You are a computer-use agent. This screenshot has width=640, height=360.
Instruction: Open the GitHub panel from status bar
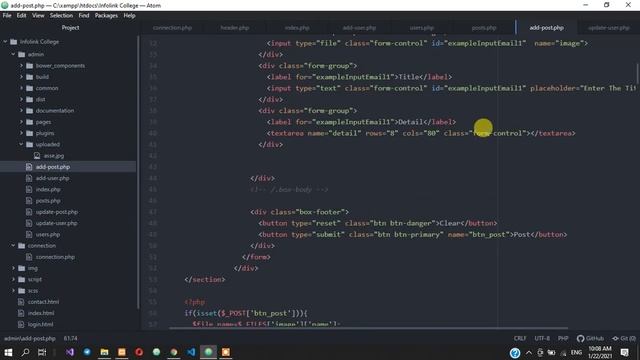(x=590, y=338)
